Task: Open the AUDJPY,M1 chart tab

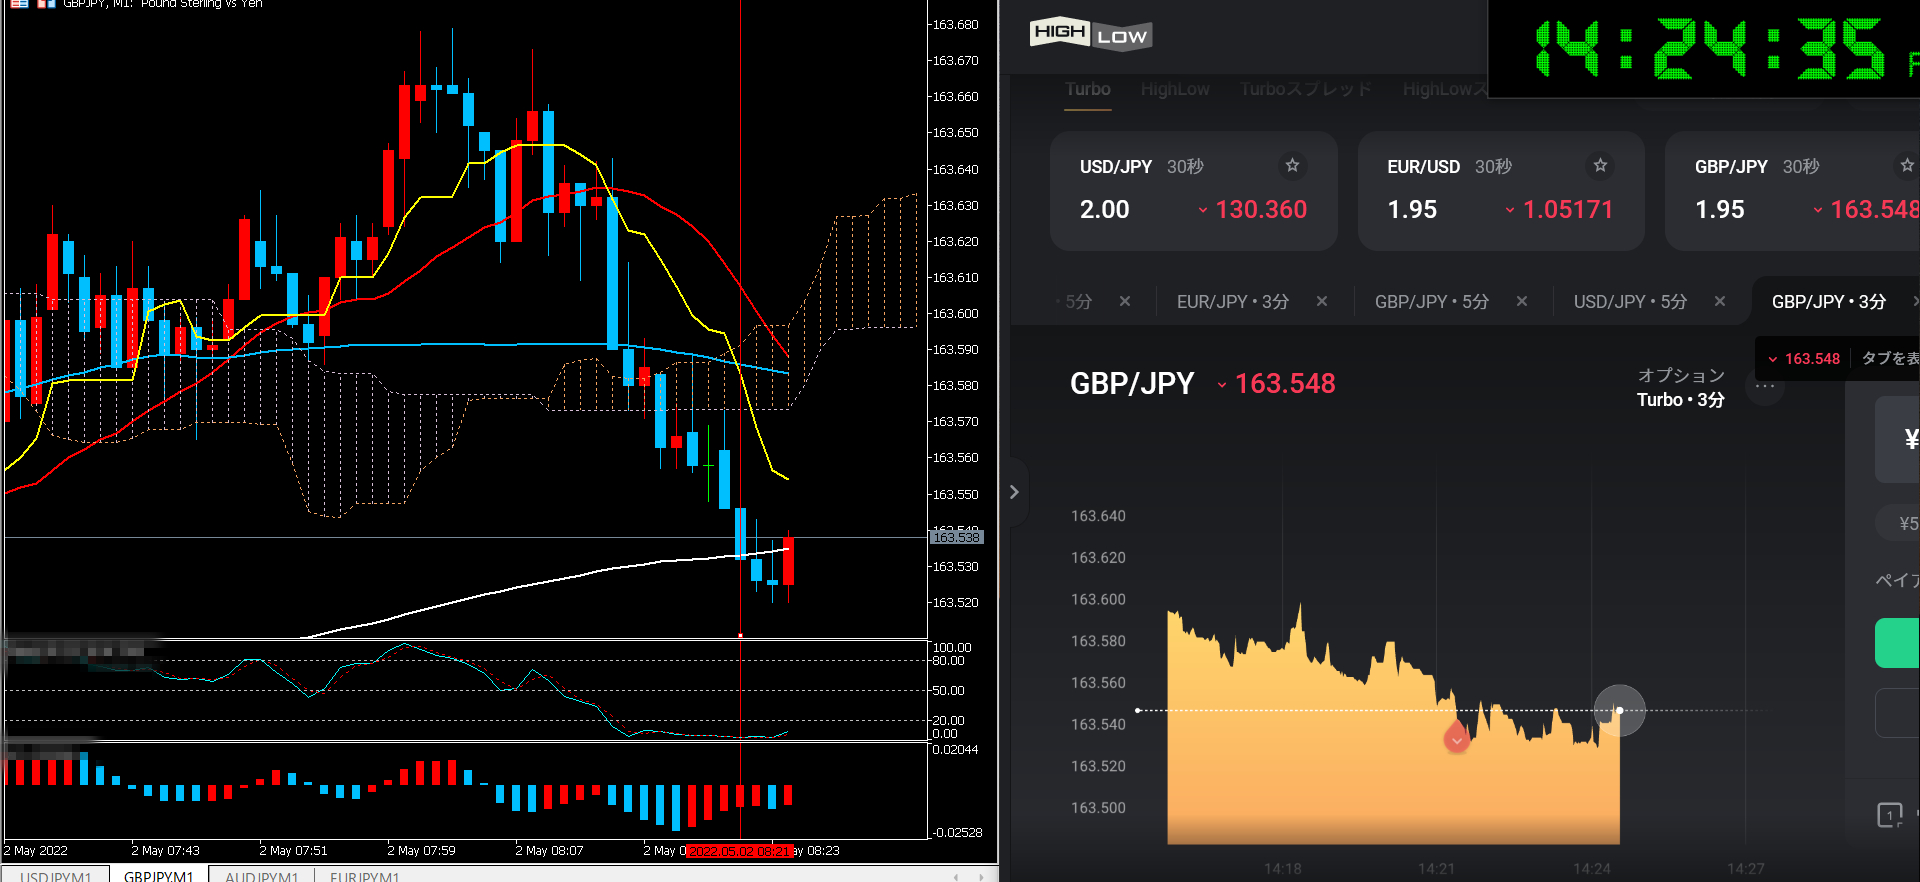Action: pos(261,876)
